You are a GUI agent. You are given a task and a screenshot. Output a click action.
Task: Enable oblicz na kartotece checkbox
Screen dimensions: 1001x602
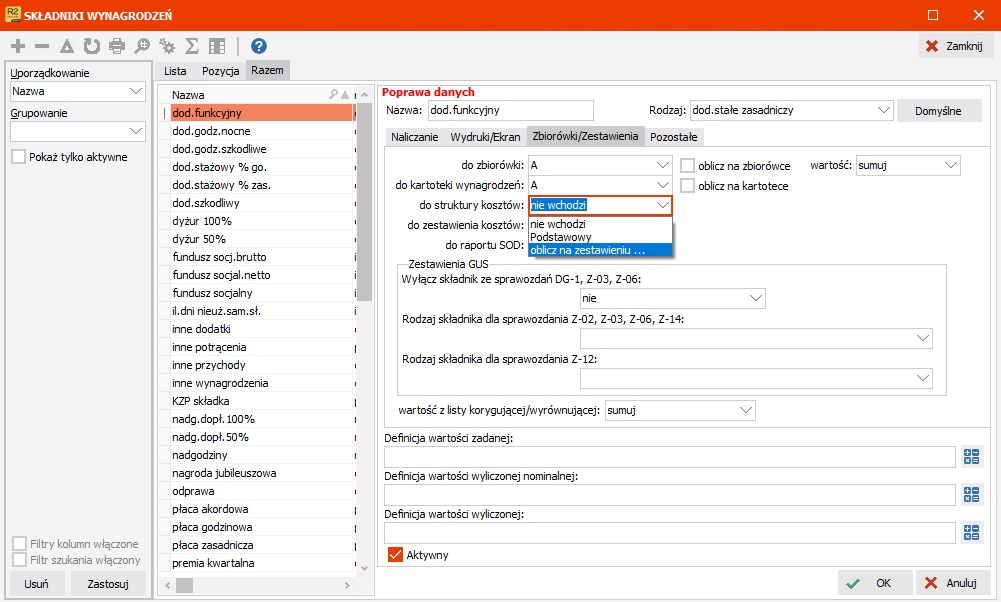pos(688,186)
